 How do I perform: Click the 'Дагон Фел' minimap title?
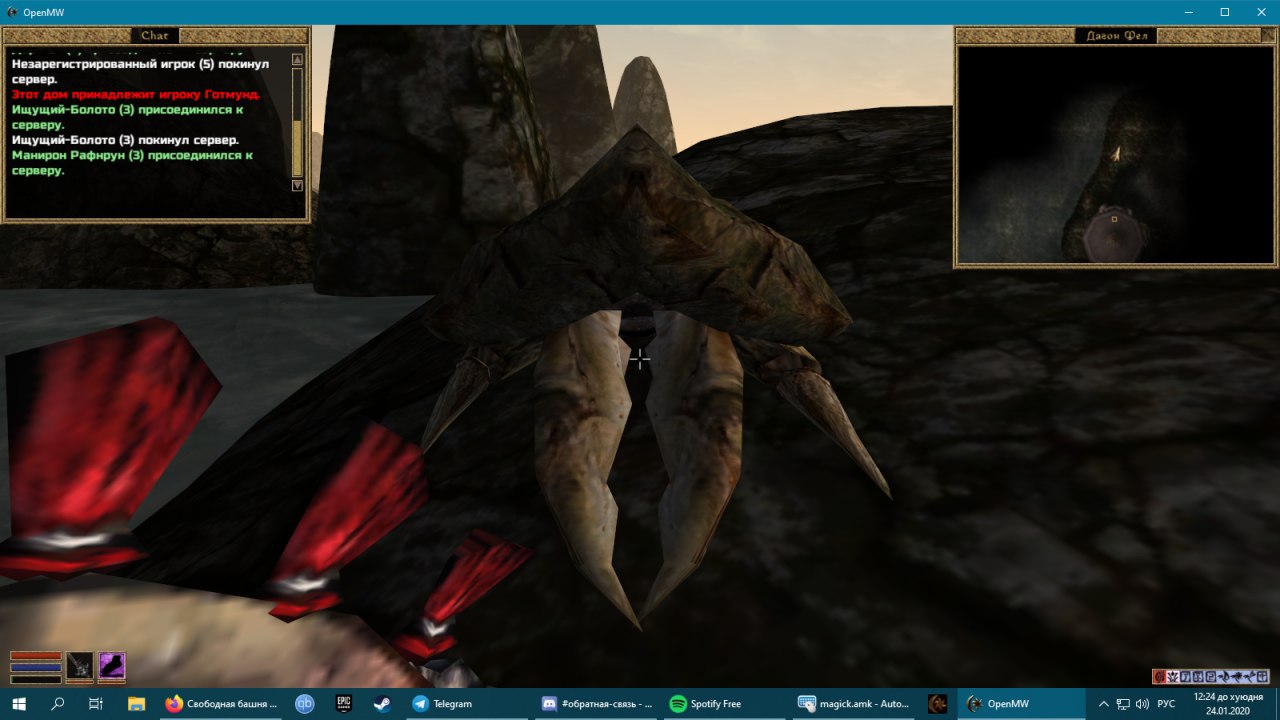(x=1116, y=36)
